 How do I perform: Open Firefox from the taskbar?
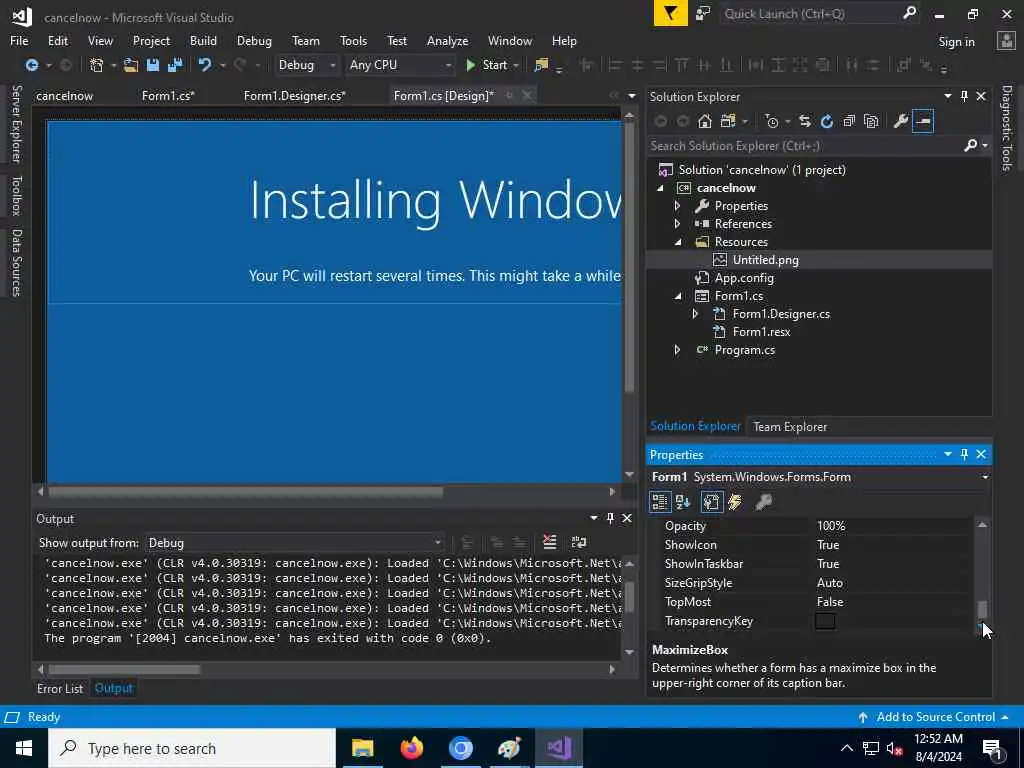[x=411, y=748]
